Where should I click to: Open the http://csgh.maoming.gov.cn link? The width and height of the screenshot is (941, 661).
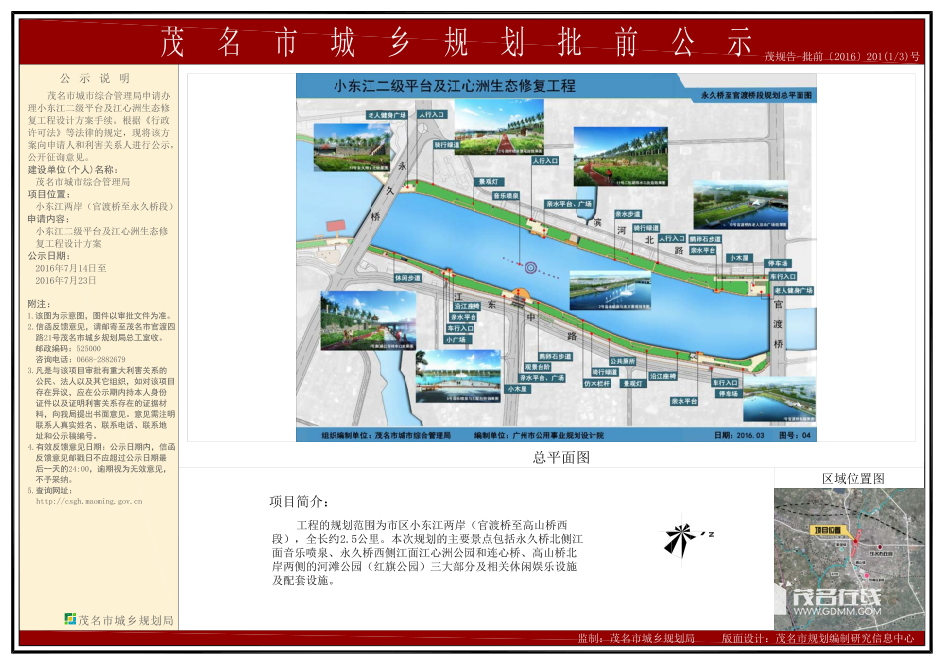89,501
